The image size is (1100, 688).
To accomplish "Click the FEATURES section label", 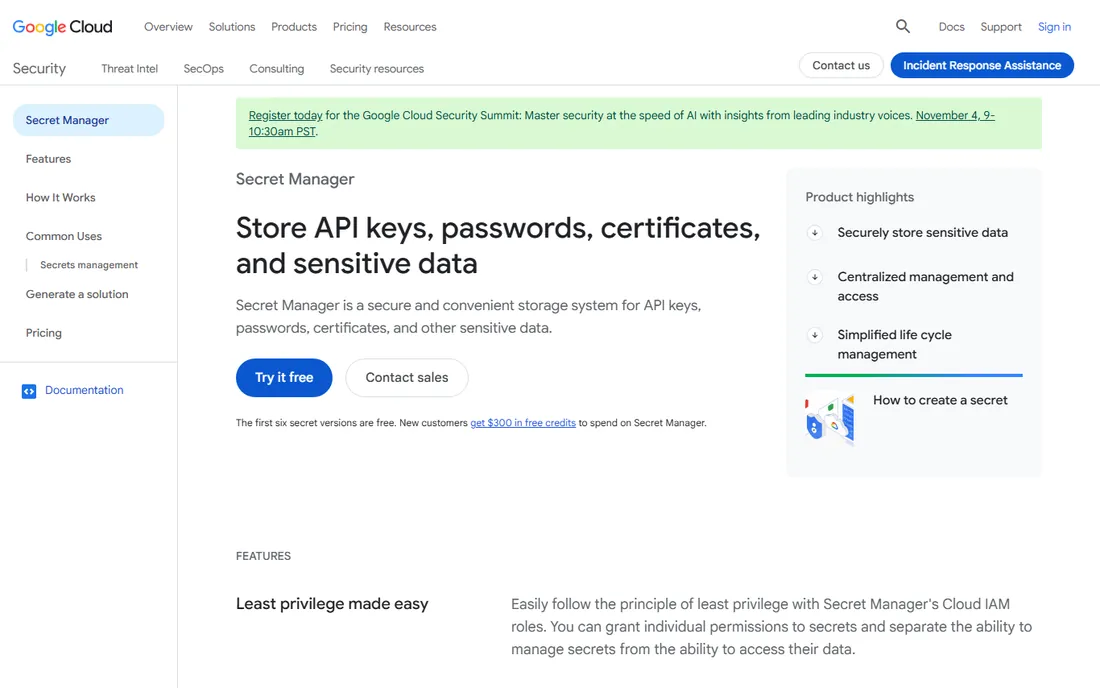I will (263, 556).
